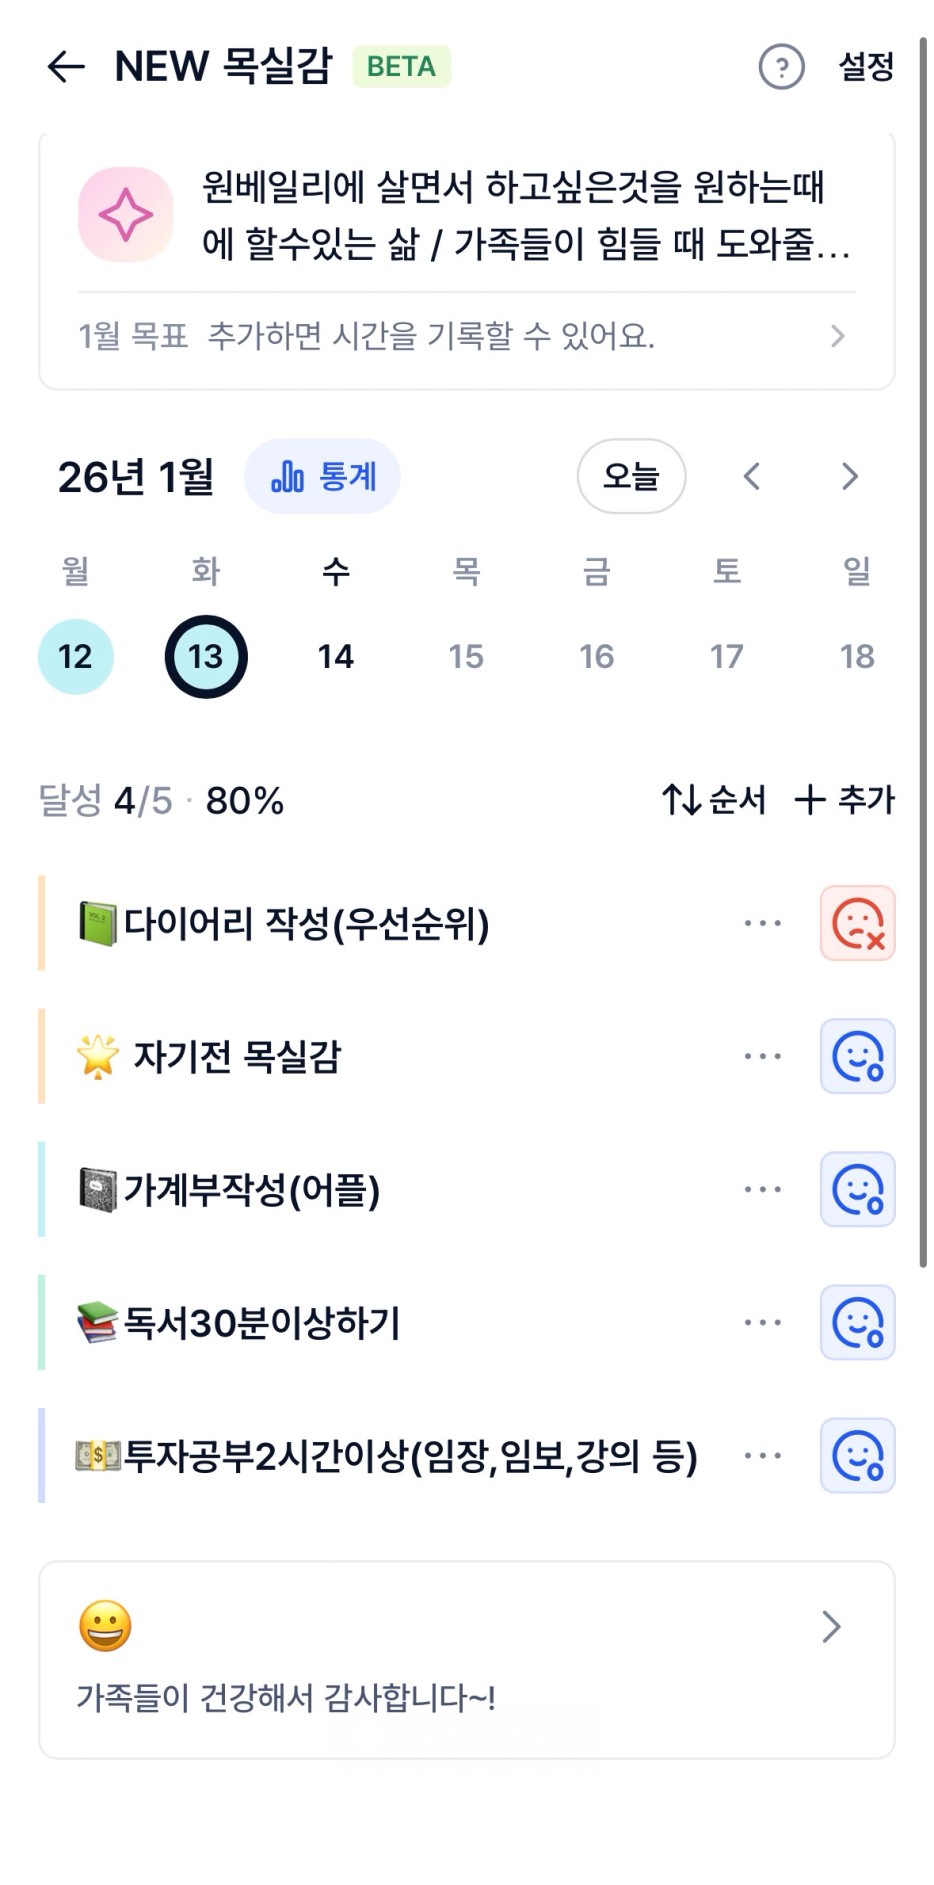
Task: Add a new habit with 추가
Action: point(845,800)
